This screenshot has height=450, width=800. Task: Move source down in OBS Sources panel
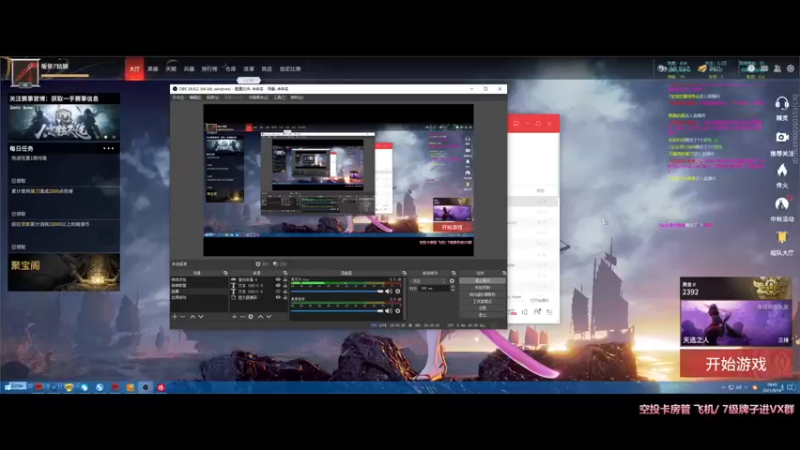269,317
